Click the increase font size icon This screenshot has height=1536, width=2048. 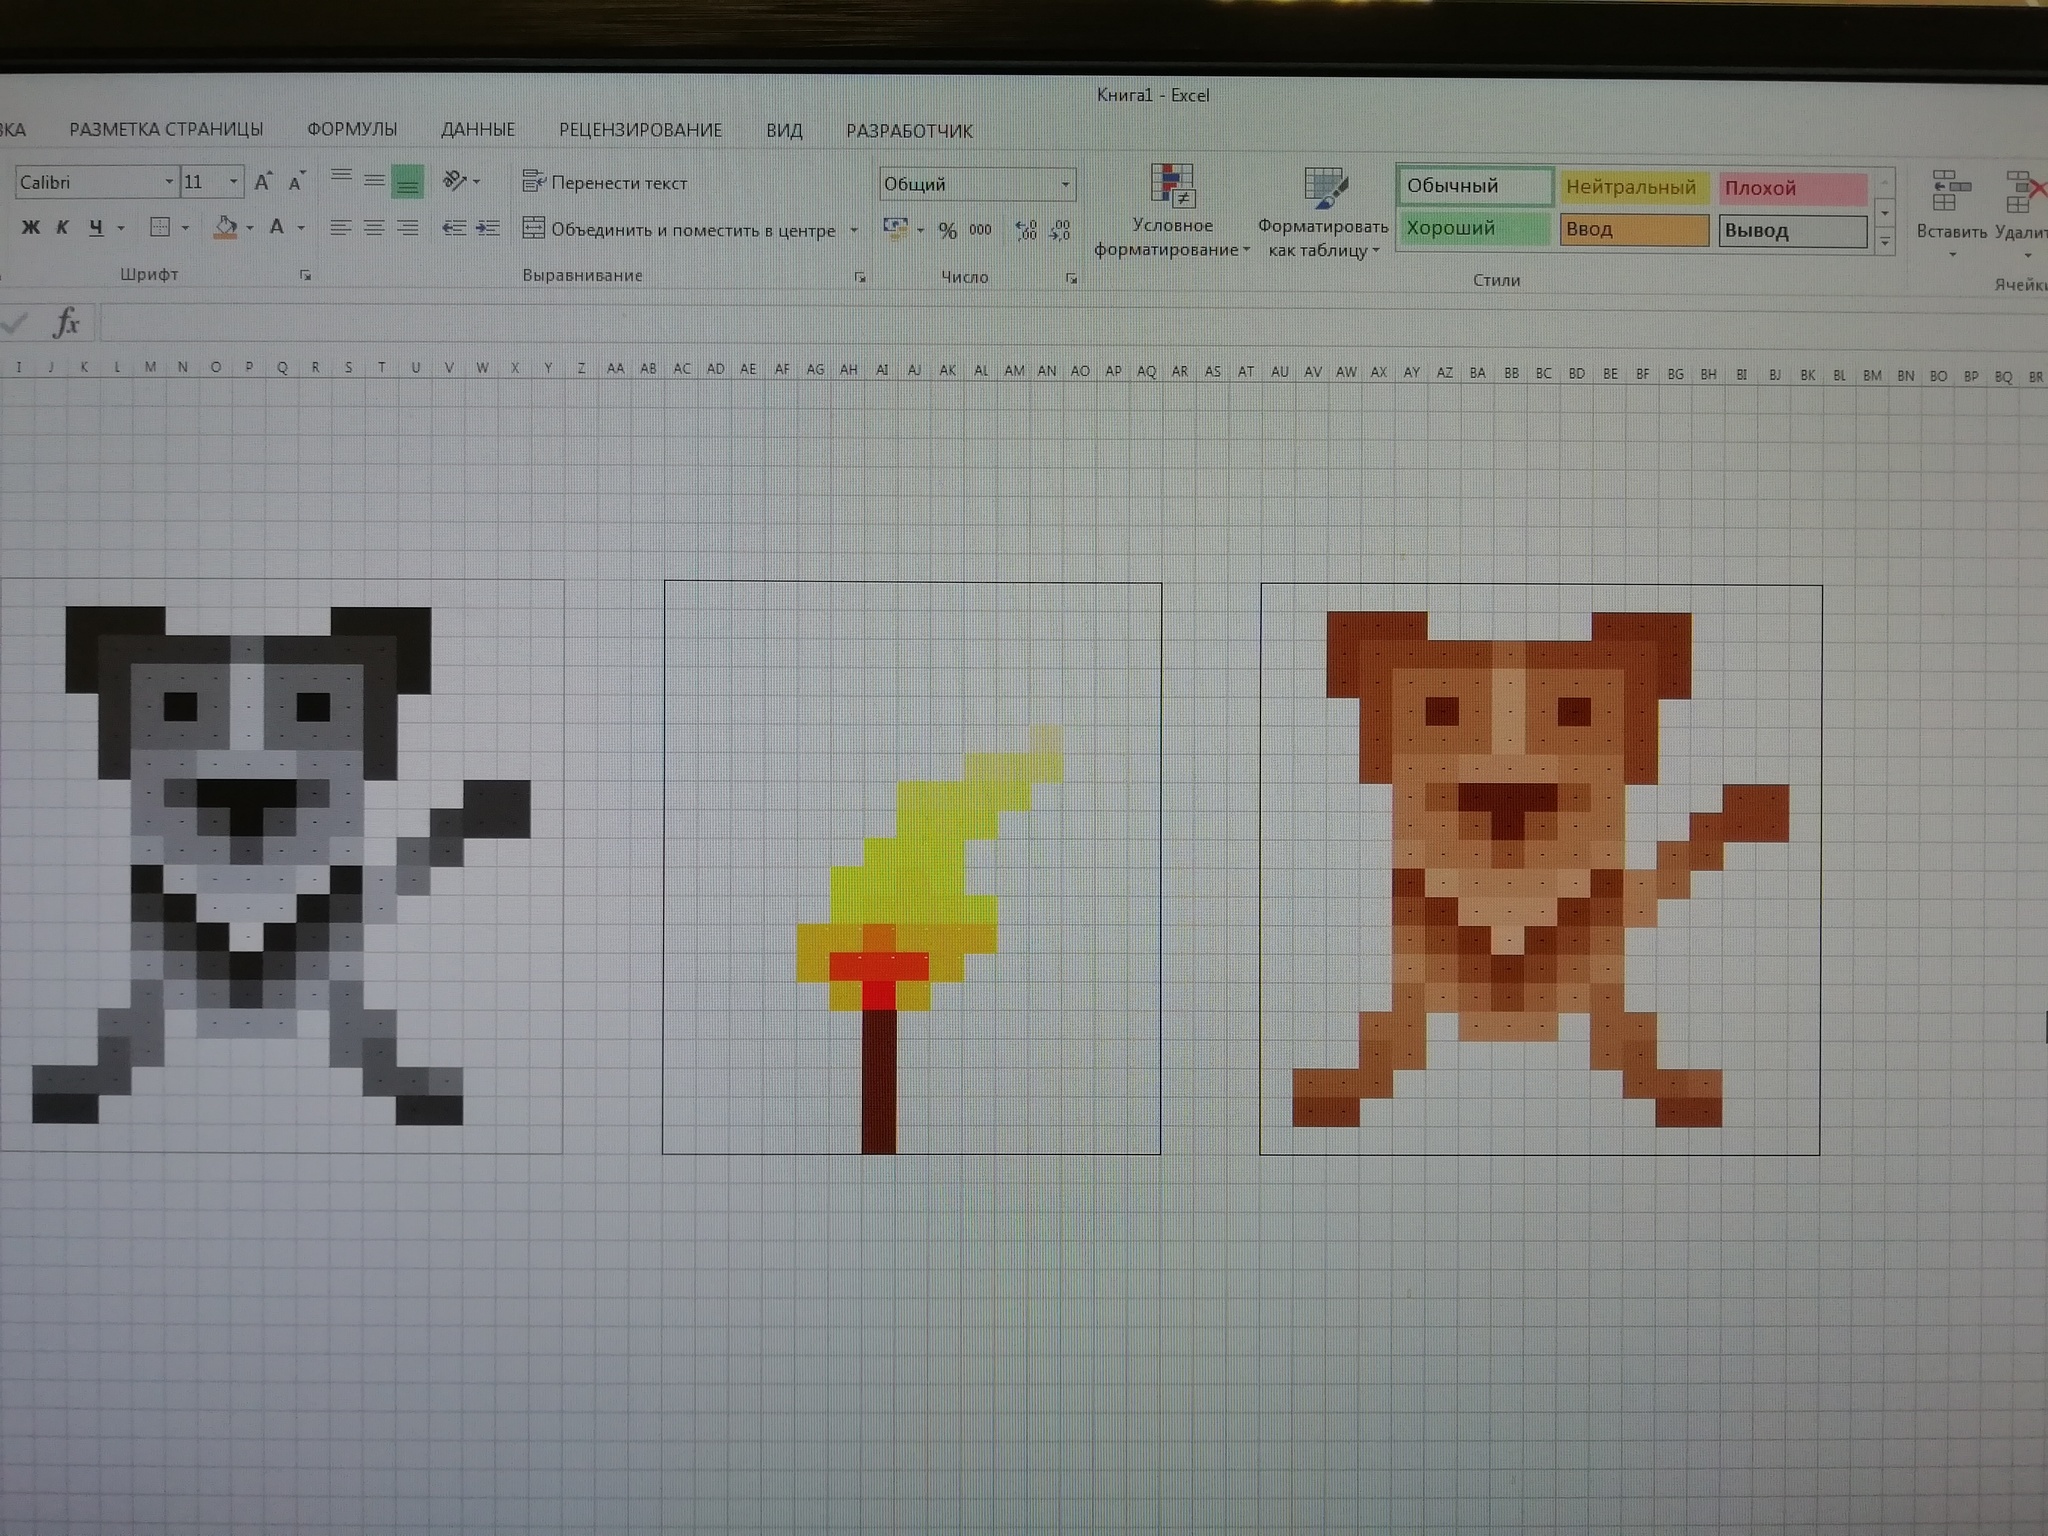coord(263,182)
